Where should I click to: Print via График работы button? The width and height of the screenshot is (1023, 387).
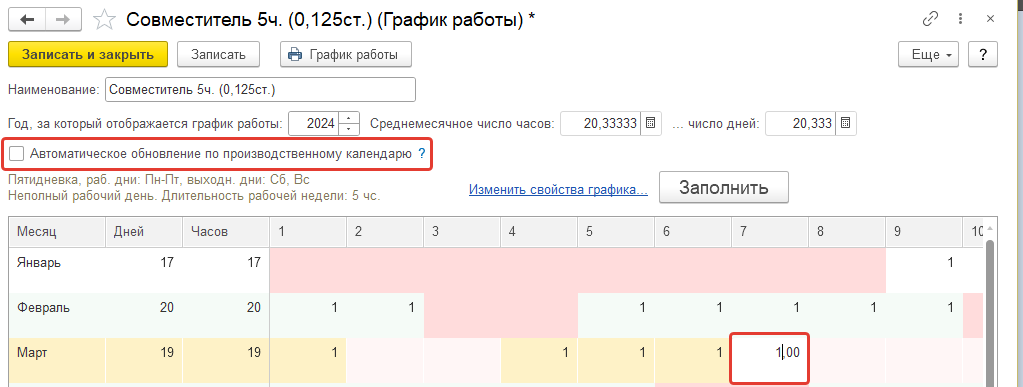[346, 54]
